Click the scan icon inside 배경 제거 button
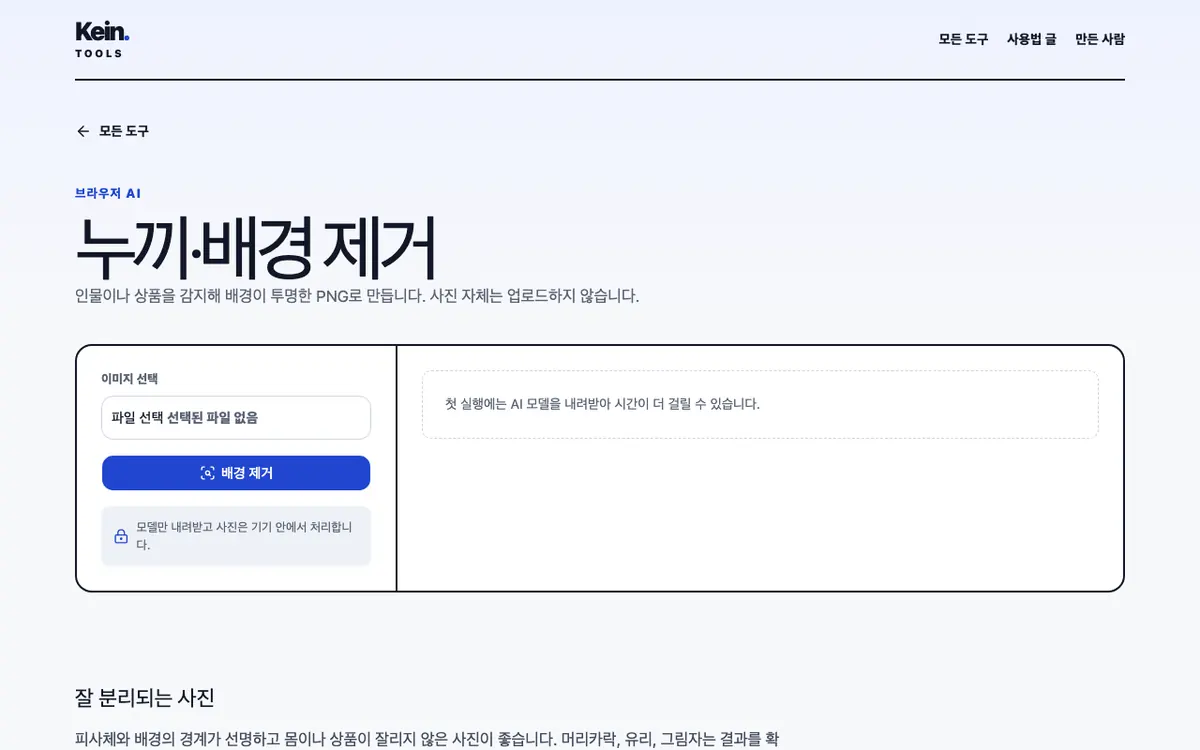The height and width of the screenshot is (750, 1200). (x=207, y=473)
